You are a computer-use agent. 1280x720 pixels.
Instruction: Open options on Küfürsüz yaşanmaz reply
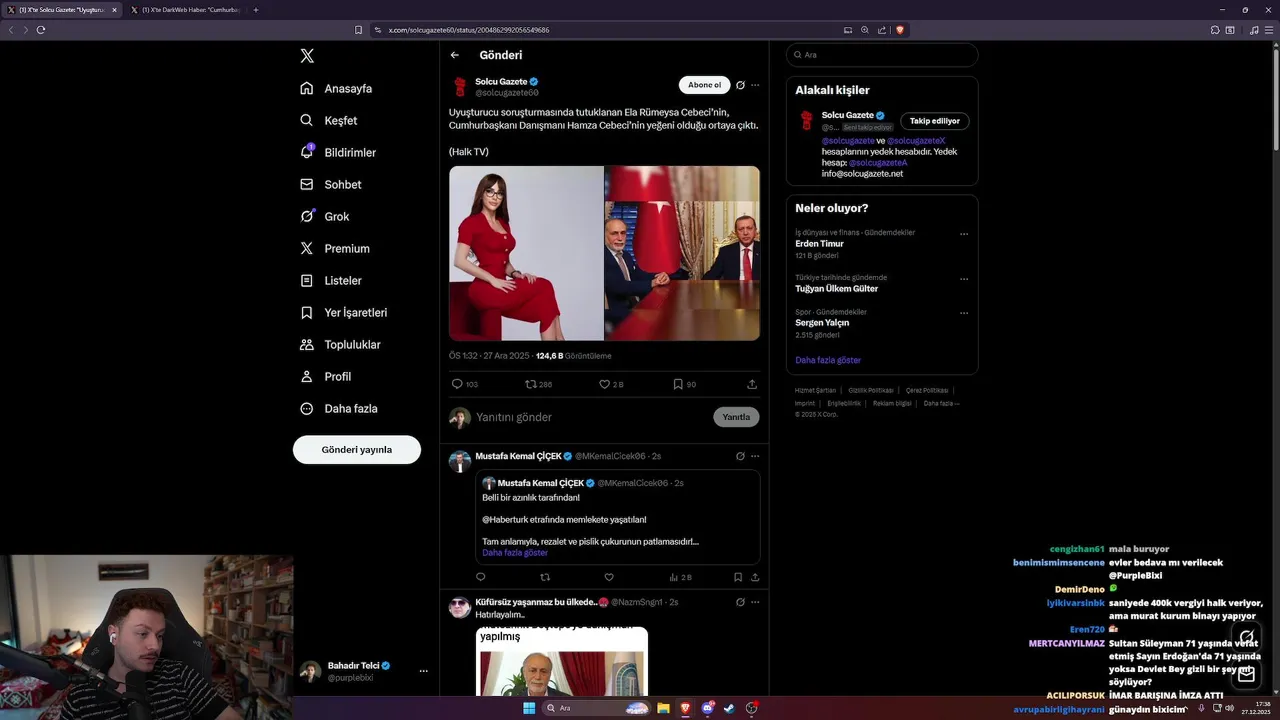pyautogui.click(x=755, y=602)
